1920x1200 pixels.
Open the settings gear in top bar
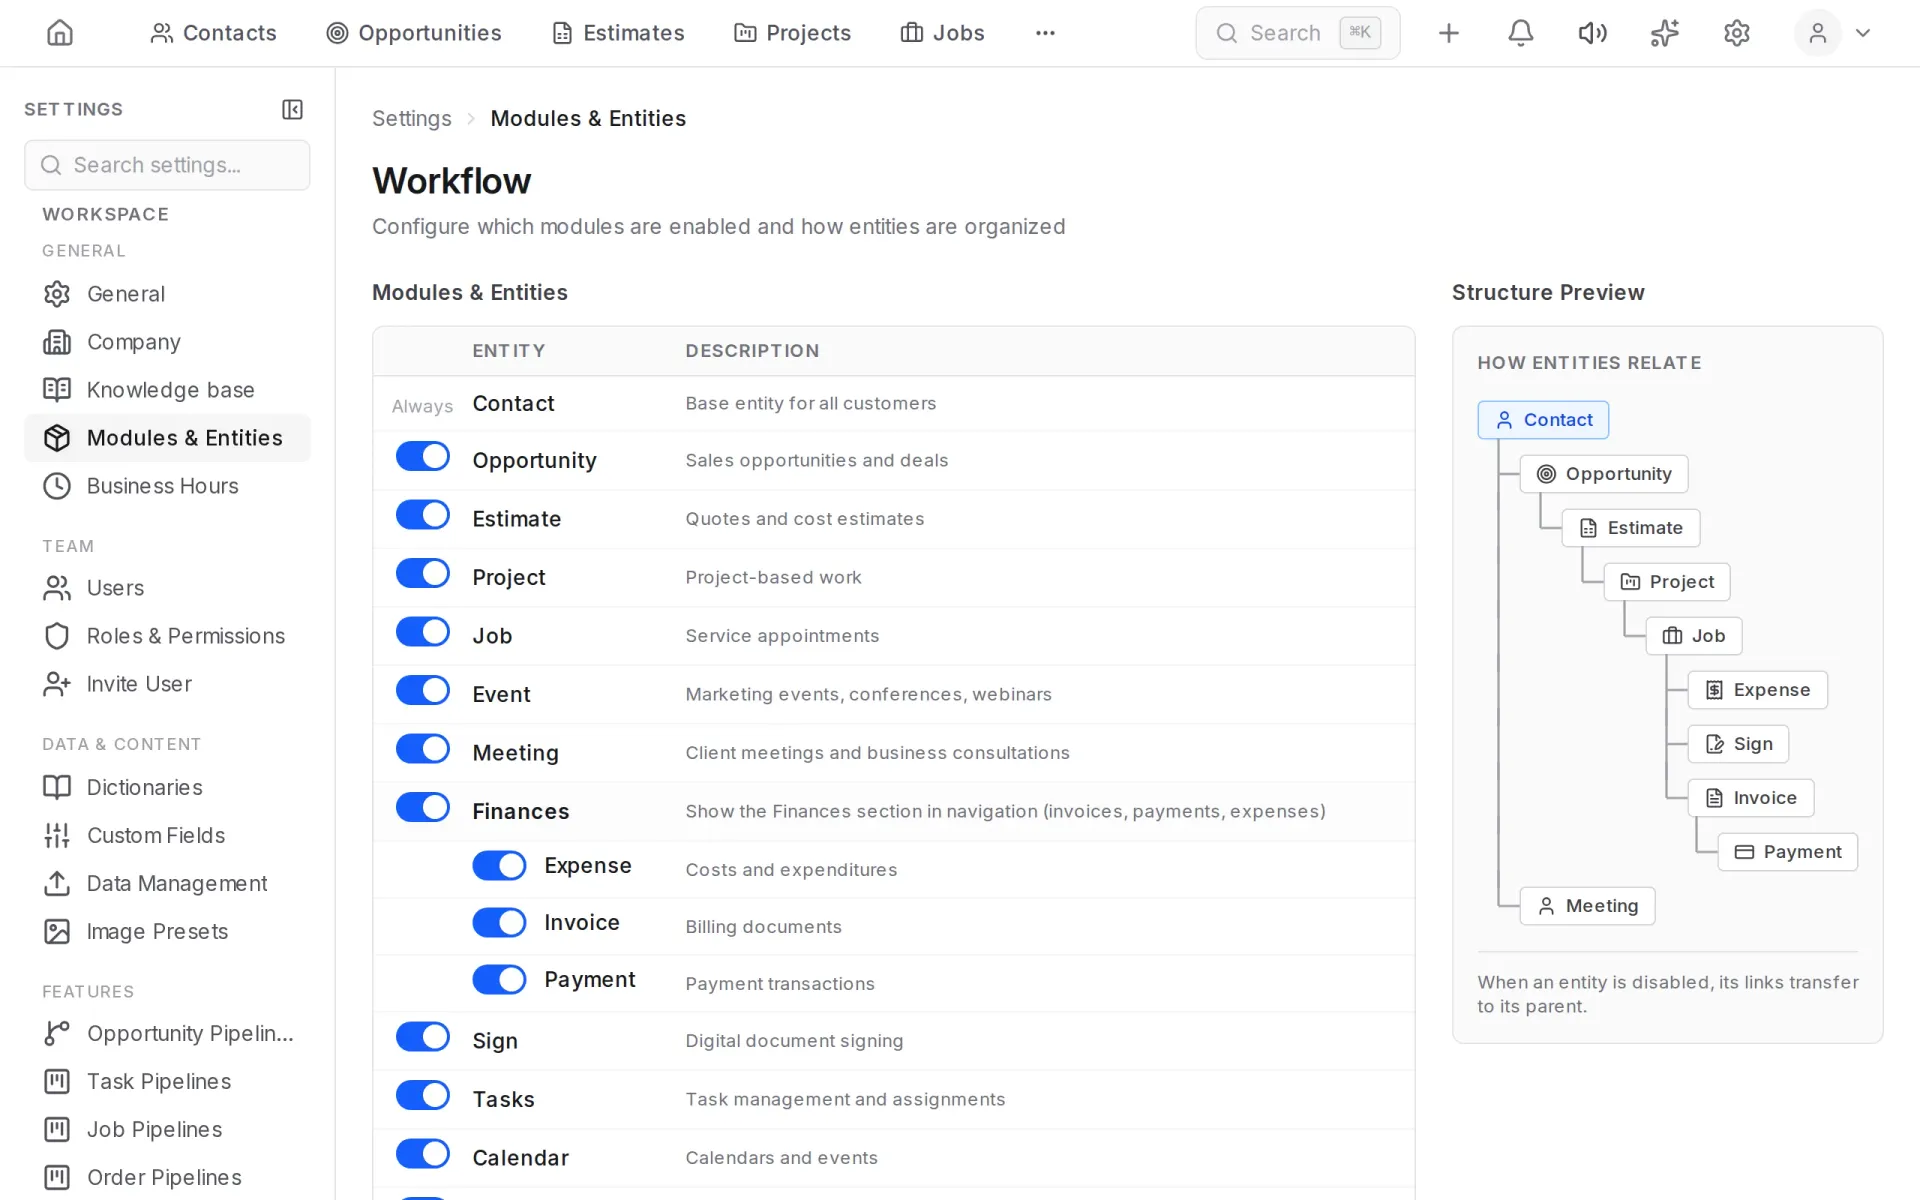(1737, 33)
